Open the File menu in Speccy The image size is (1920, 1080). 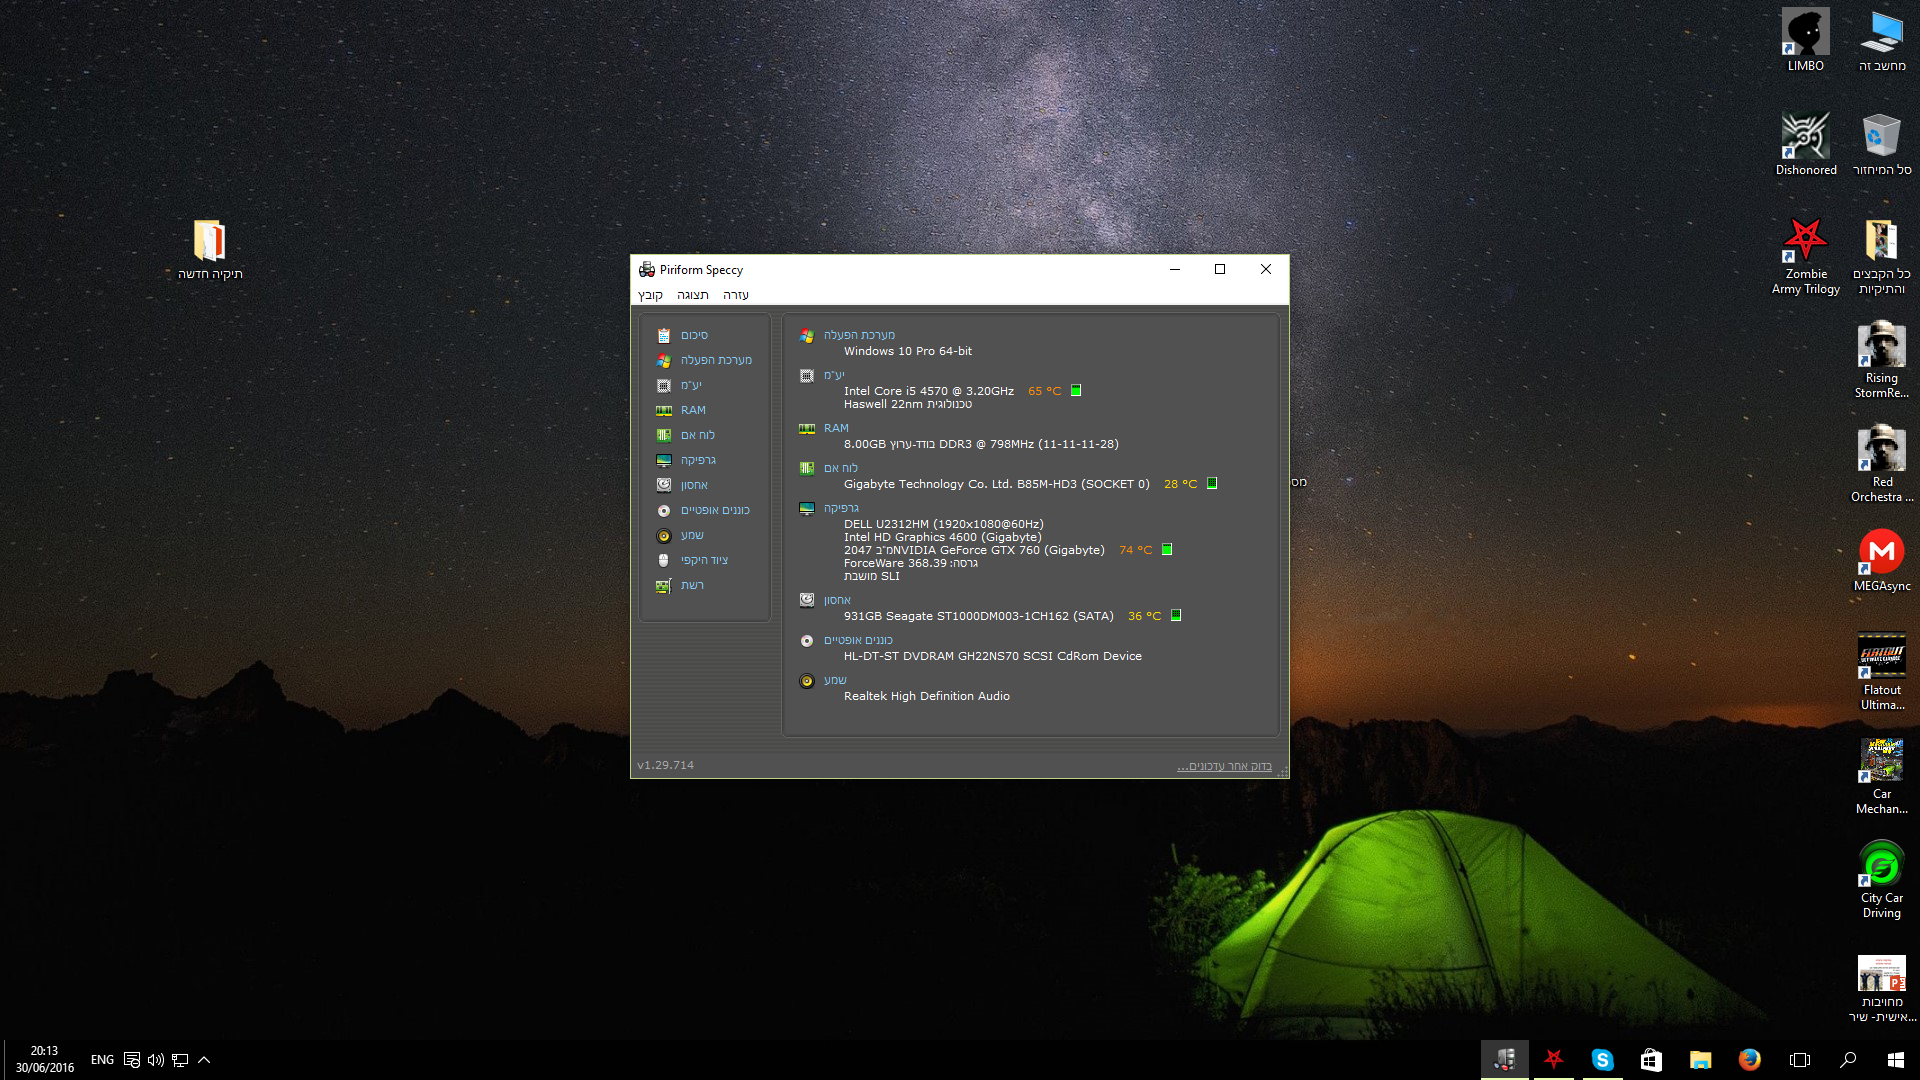(650, 295)
